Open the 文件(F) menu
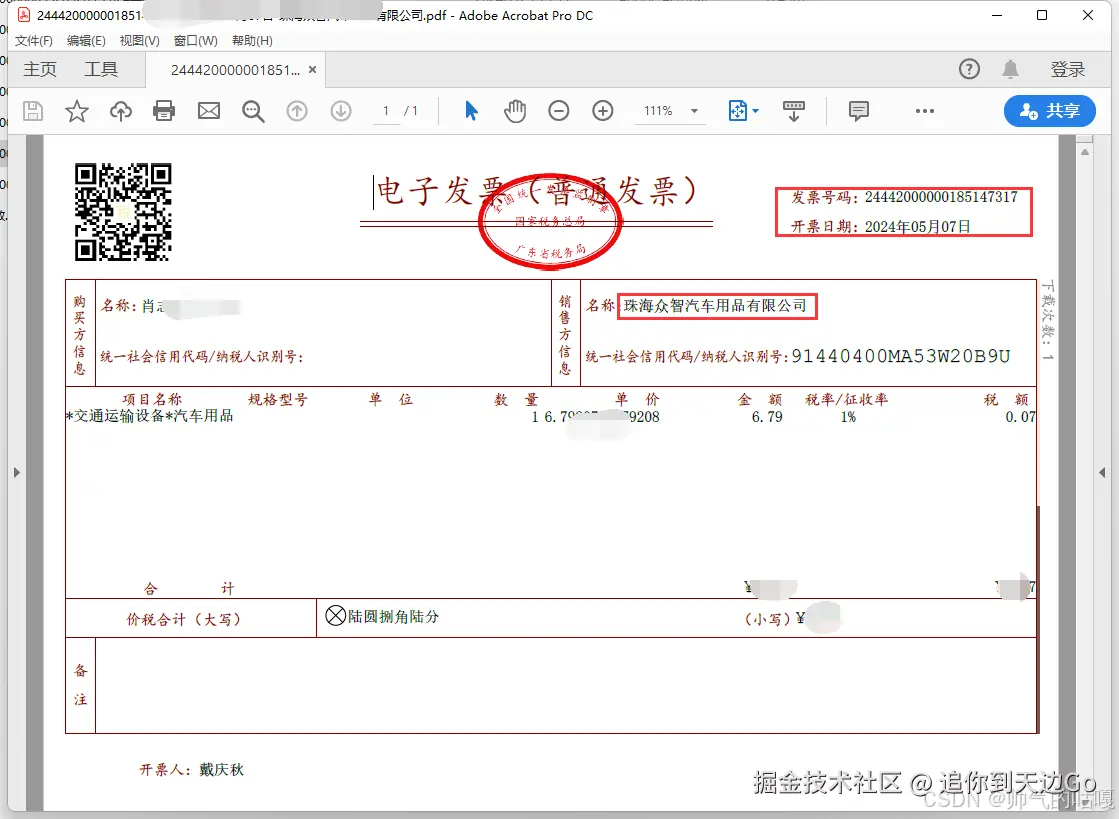1119x819 pixels. click(34, 41)
